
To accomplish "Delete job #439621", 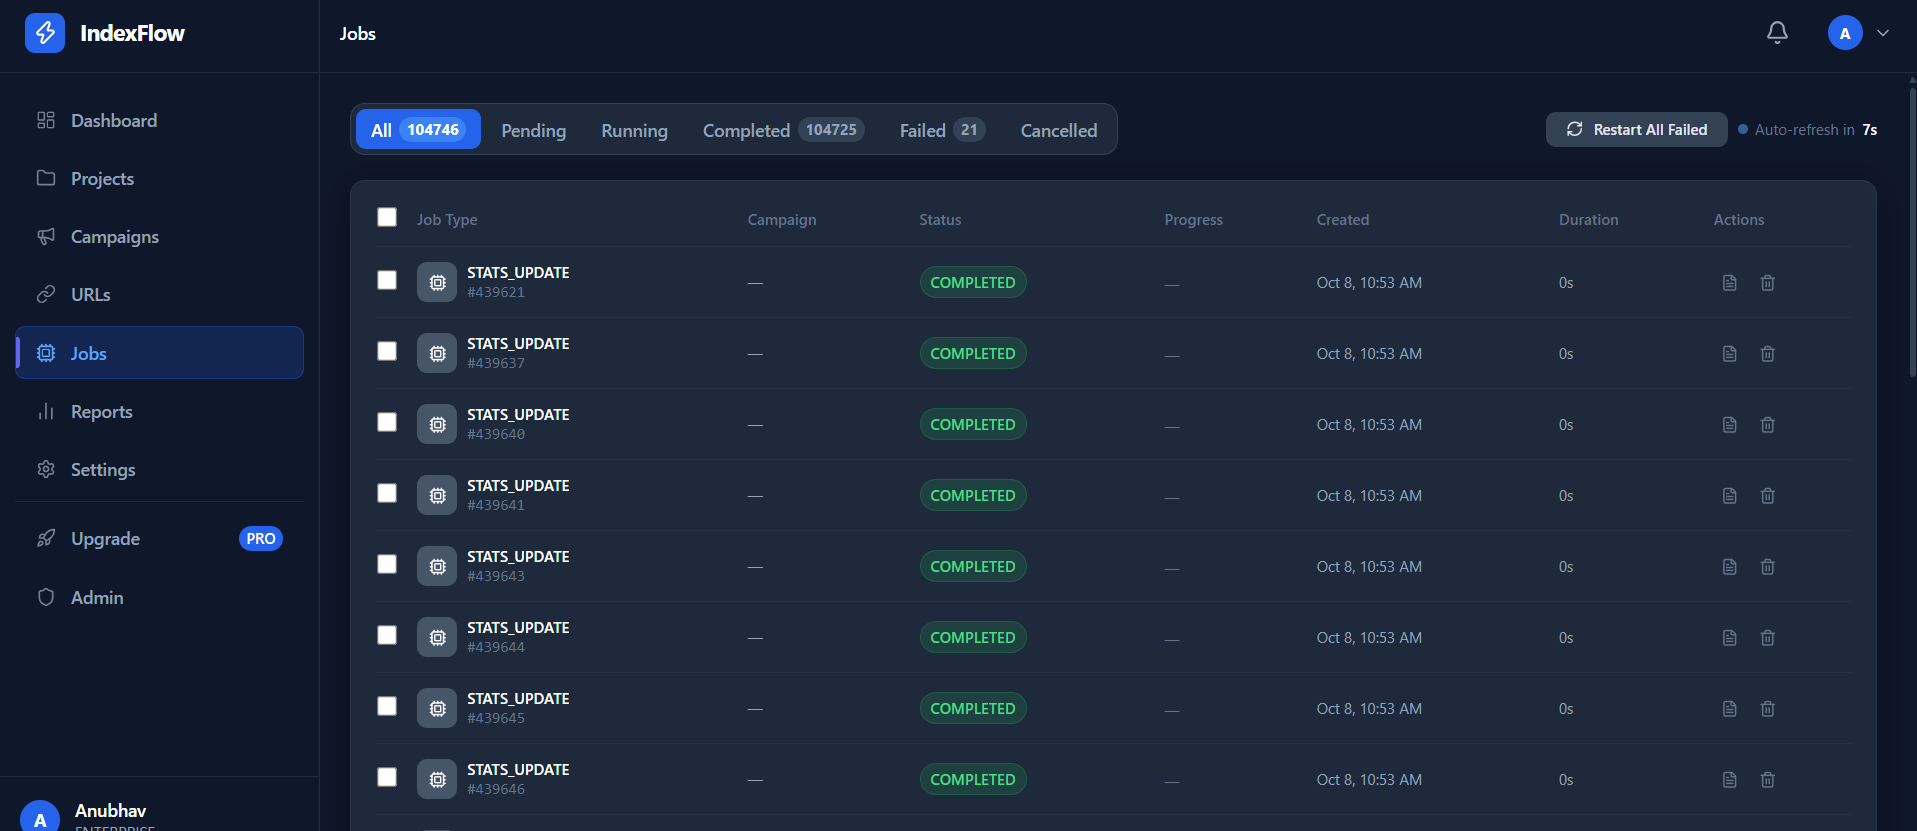I will click(x=1768, y=283).
